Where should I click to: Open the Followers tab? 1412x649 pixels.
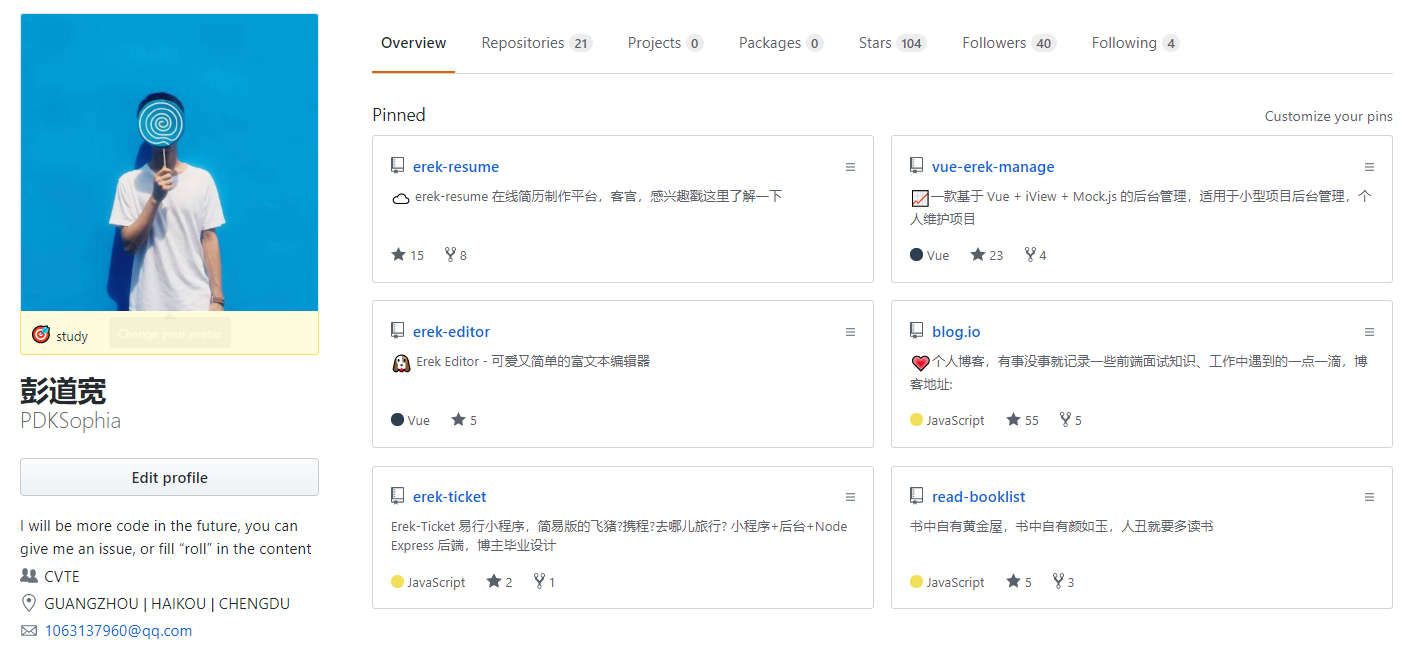point(1009,43)
